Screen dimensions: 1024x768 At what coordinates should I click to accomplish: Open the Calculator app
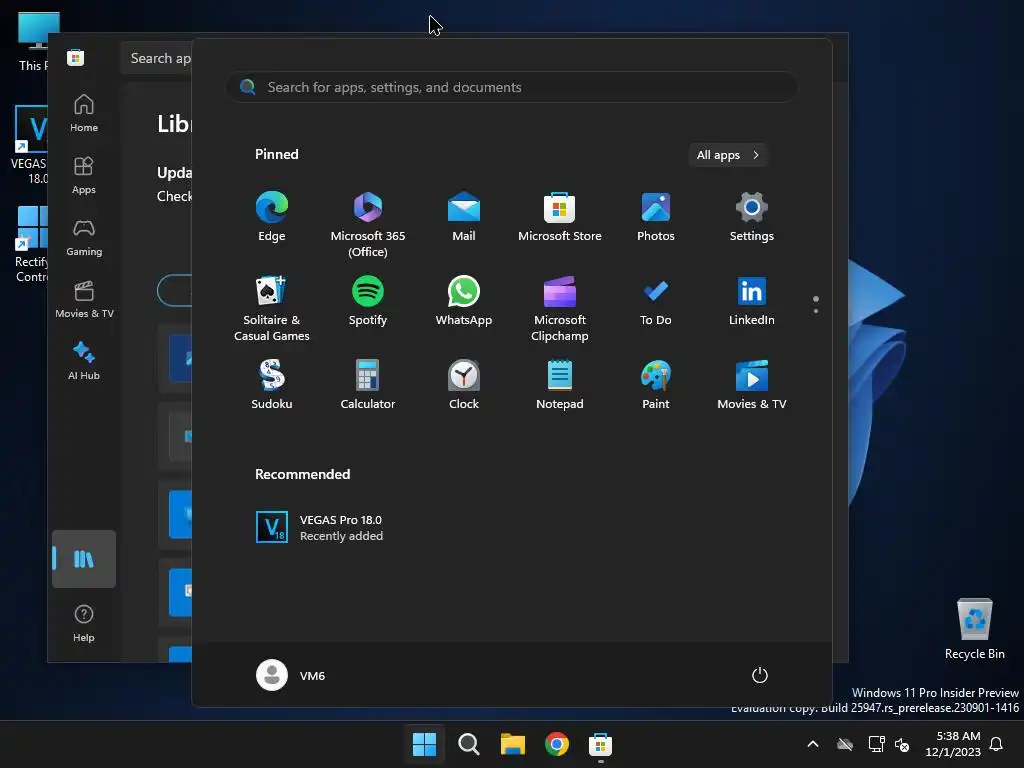click(368, 385)
